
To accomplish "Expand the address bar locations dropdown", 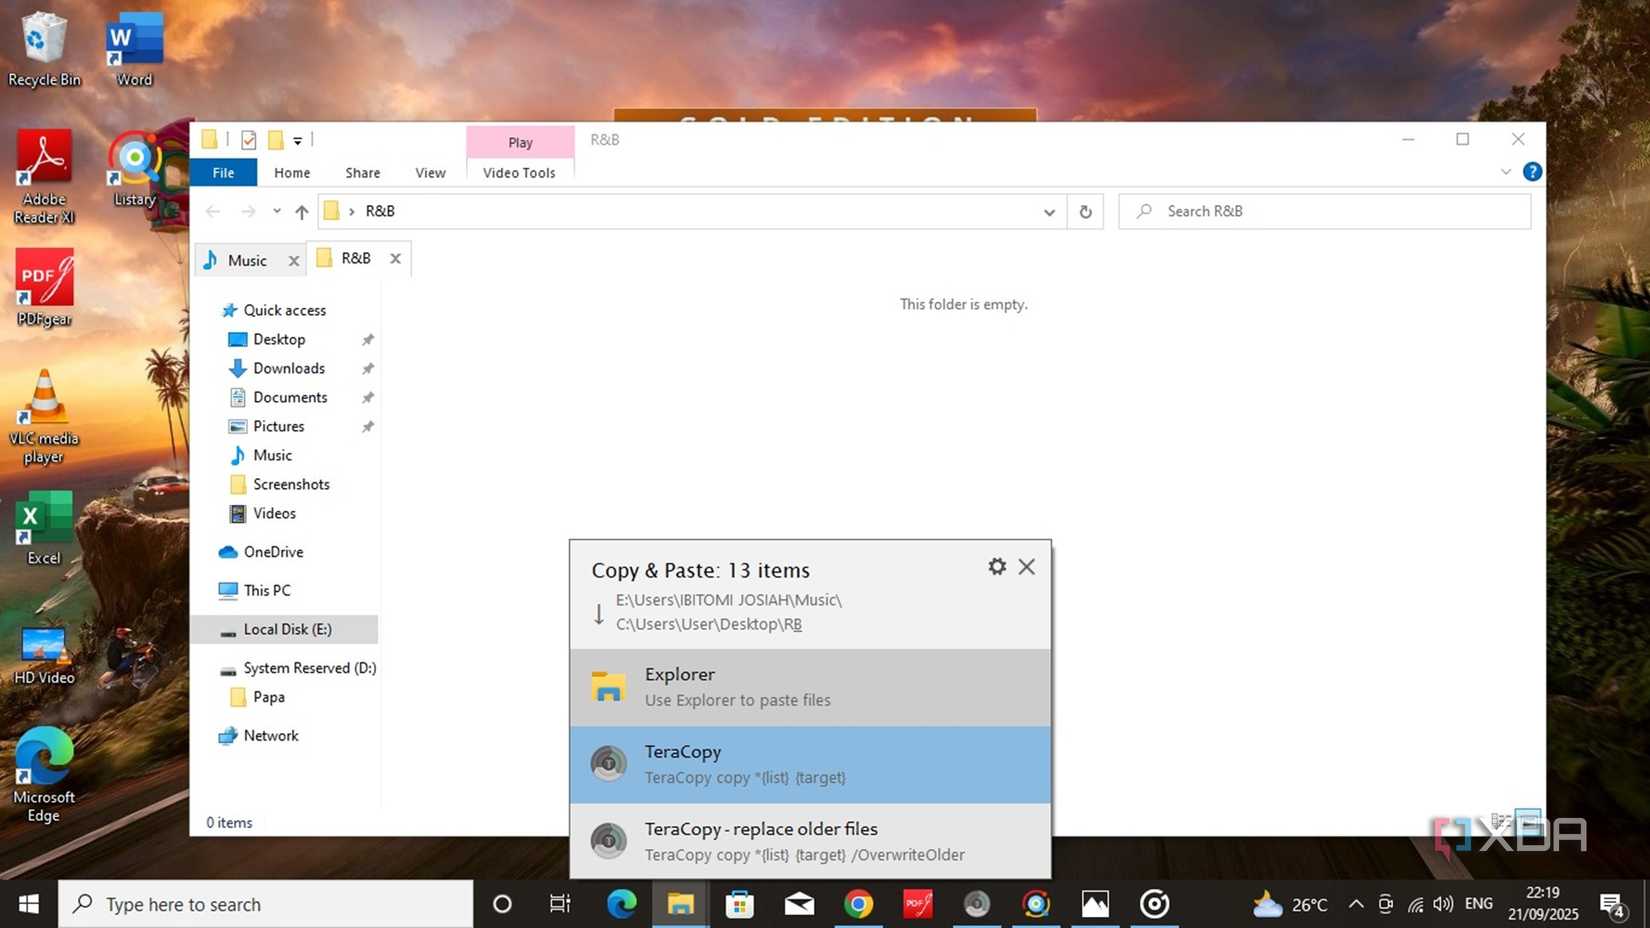I will tap(1049, 211).
